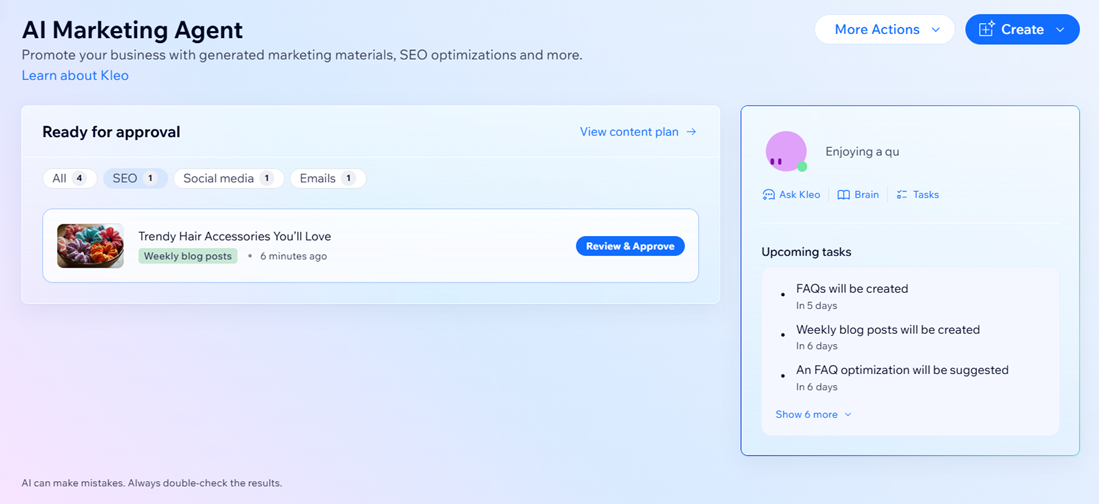Screen dimensions: 1099x504
Task: Click the FAQs will be created task
Action: [x=852, y=288]
